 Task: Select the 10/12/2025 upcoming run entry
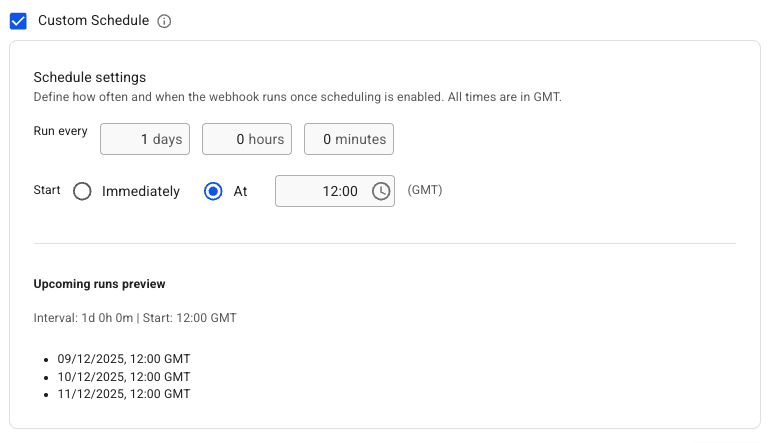(124, 376)
